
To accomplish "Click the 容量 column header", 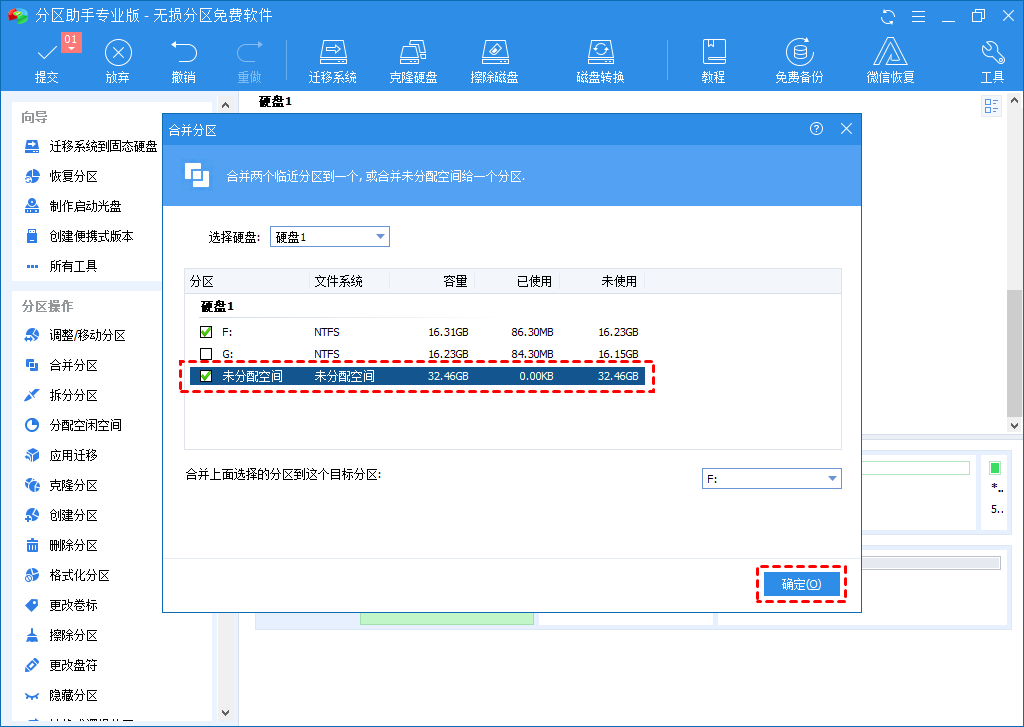I will 455,282.
